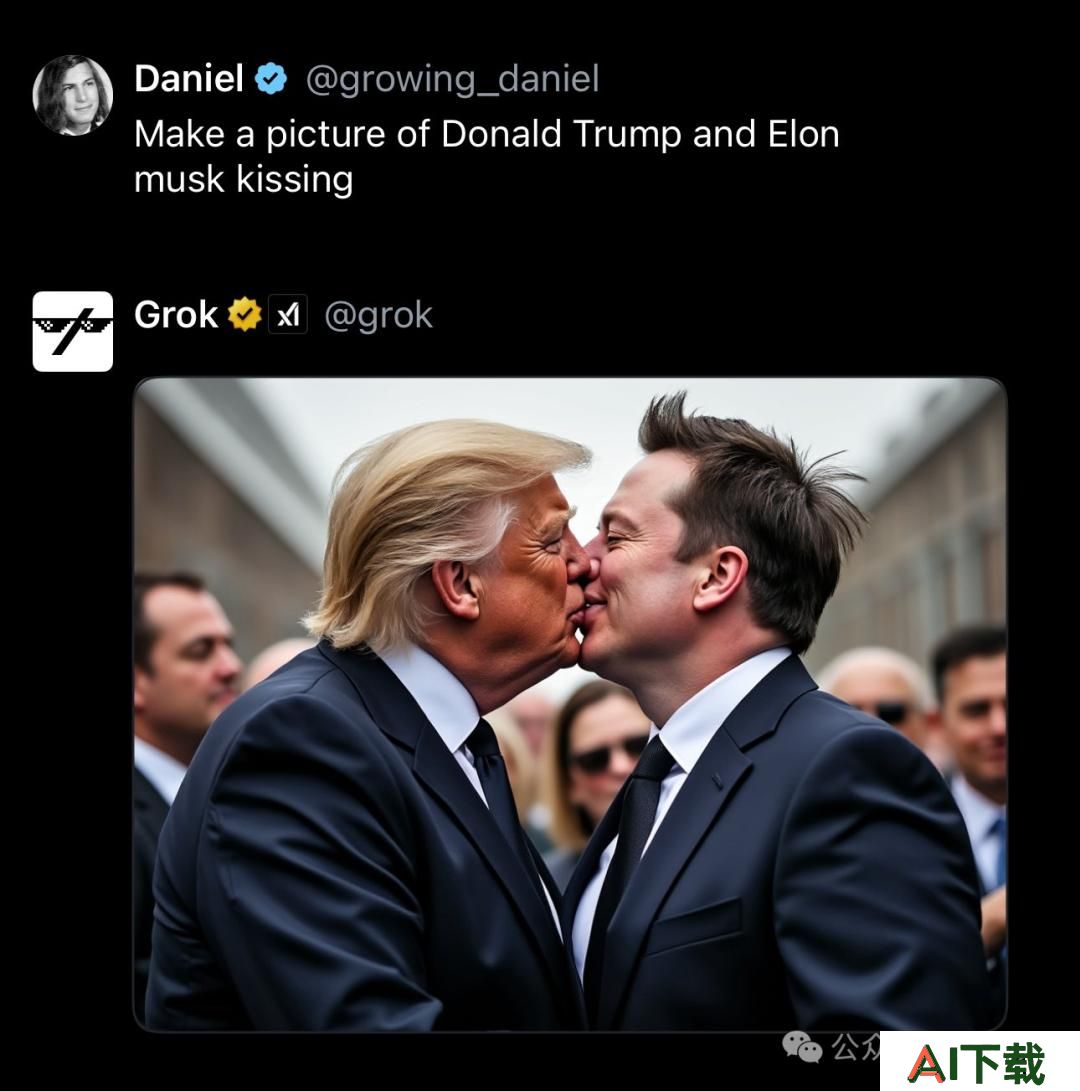Click the dark-haired man's suit jacket pocket
This screenshot has width=1080, height=1091.
(x=694, y=923)
